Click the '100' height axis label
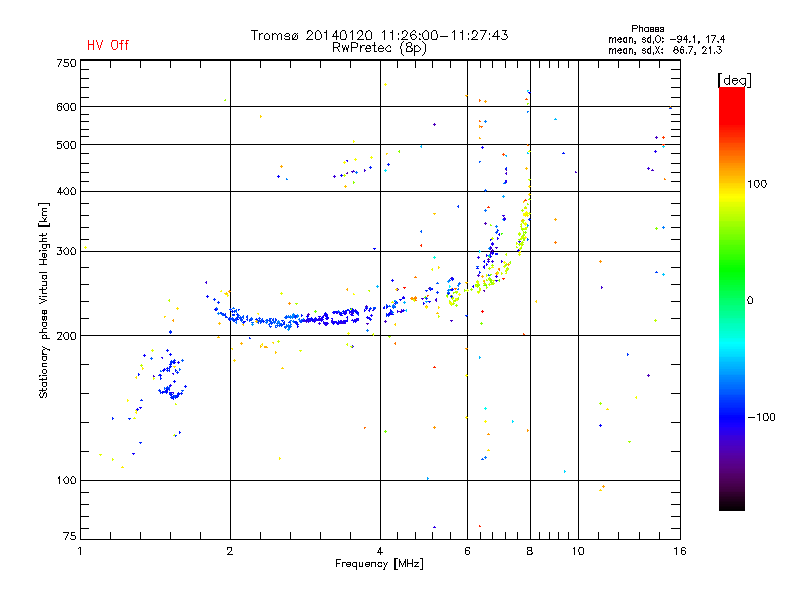The height and width of the screenshot is (600, 800). coord(66,480)
